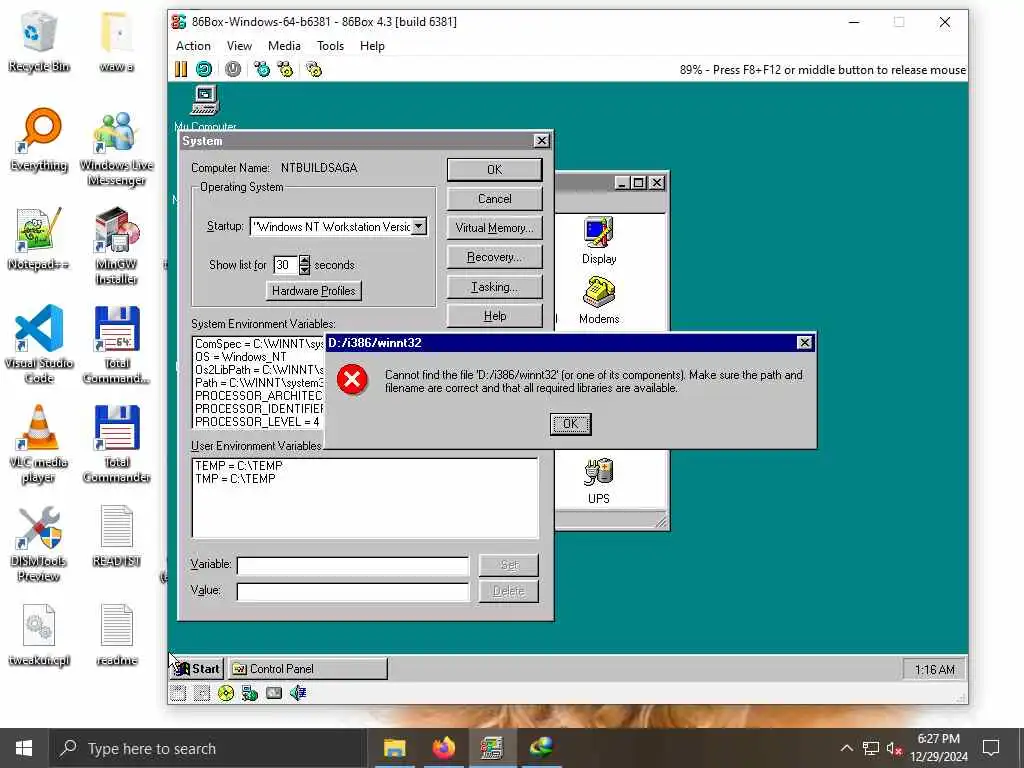The width and height of the screenshot is (1024, 768).
Task: Launch Everything search shortcut
Action: [39, 140]
